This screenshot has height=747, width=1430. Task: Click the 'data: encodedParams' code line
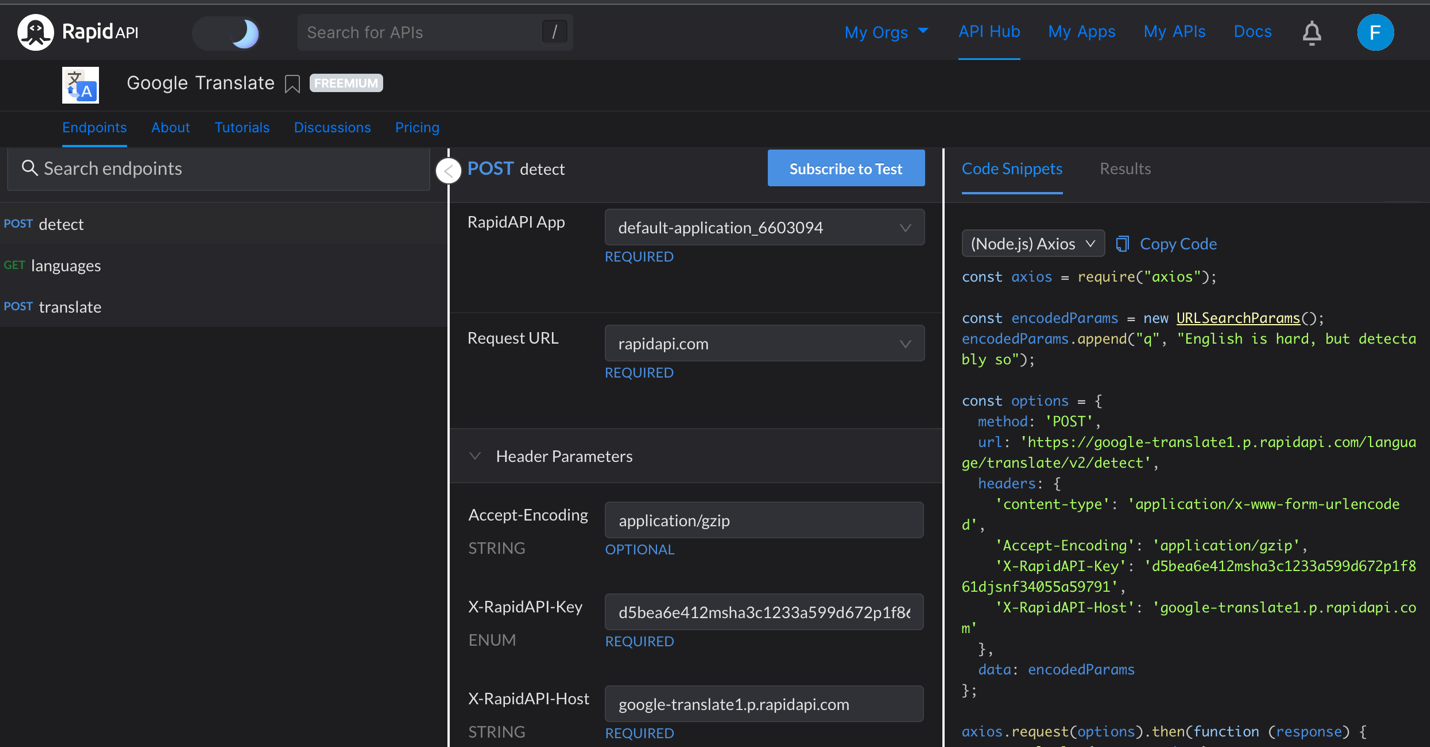1056,670
